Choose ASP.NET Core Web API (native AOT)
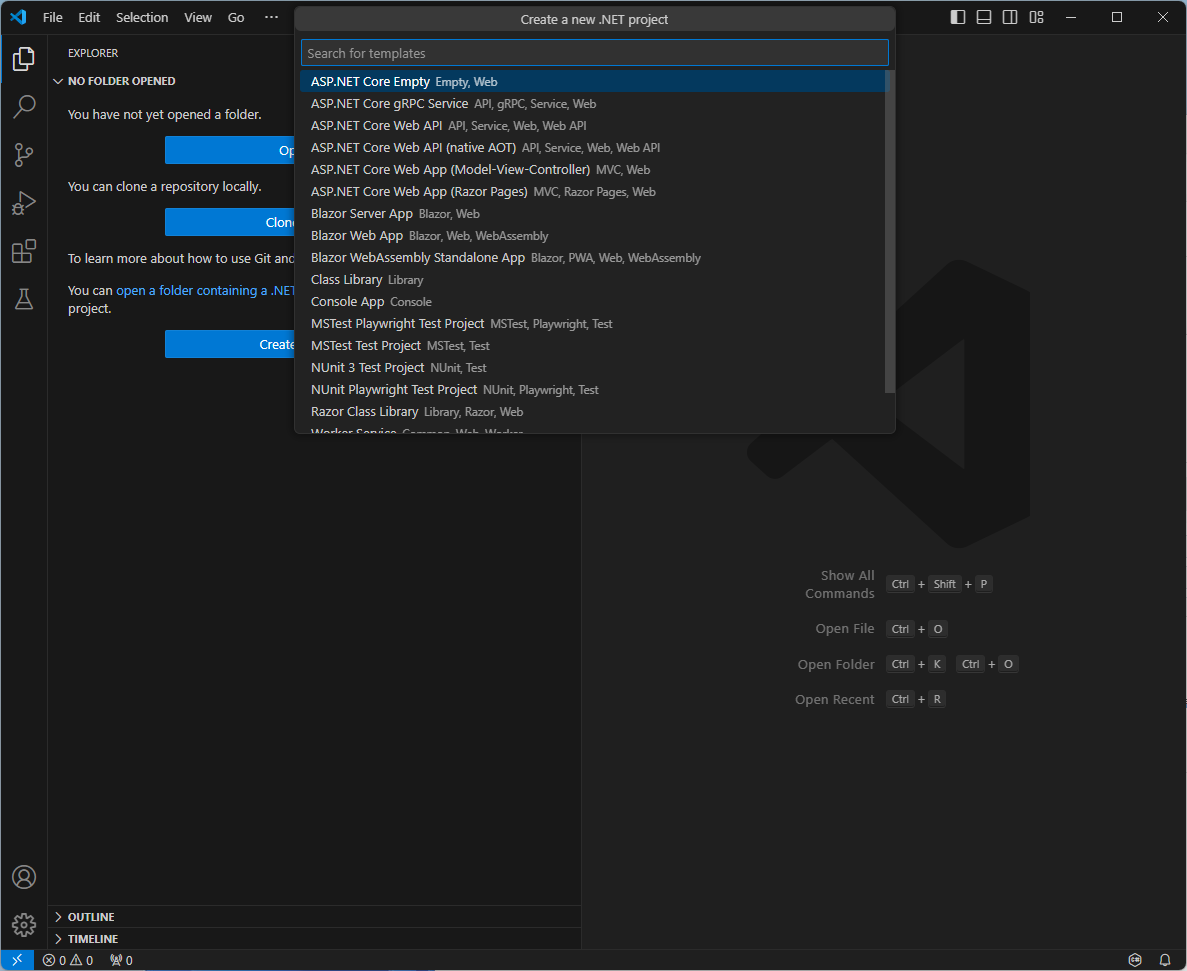Image resolution: width=1187 pixels, height=971 pixels. tap(592, 148)
